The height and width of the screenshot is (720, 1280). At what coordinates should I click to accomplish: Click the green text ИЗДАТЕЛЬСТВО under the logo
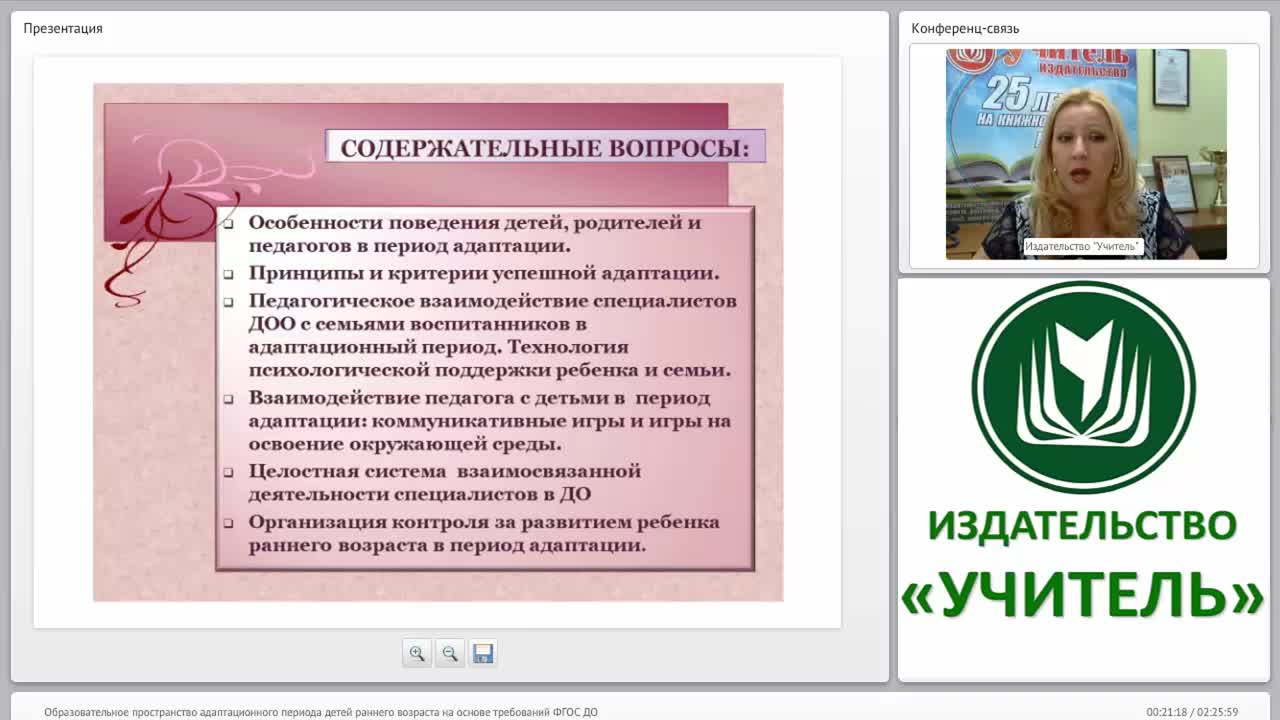coord(1083,525)
